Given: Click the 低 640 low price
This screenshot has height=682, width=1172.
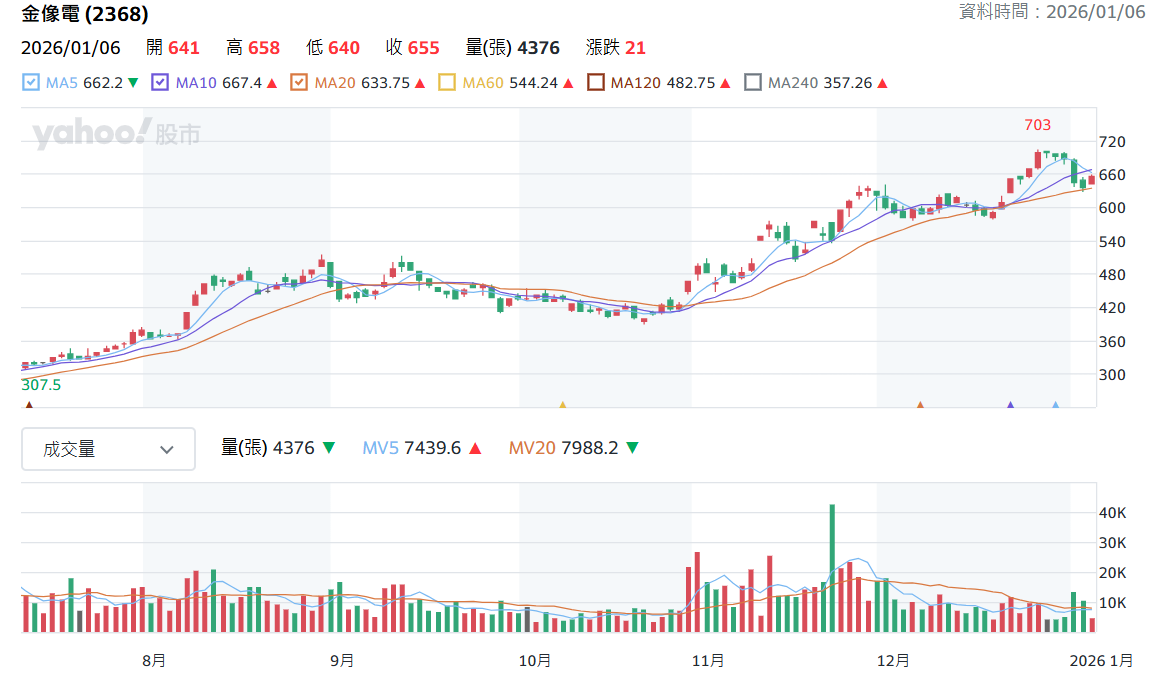Looking at the screenshot, I should pyautogui.click(x=333, y=48).
